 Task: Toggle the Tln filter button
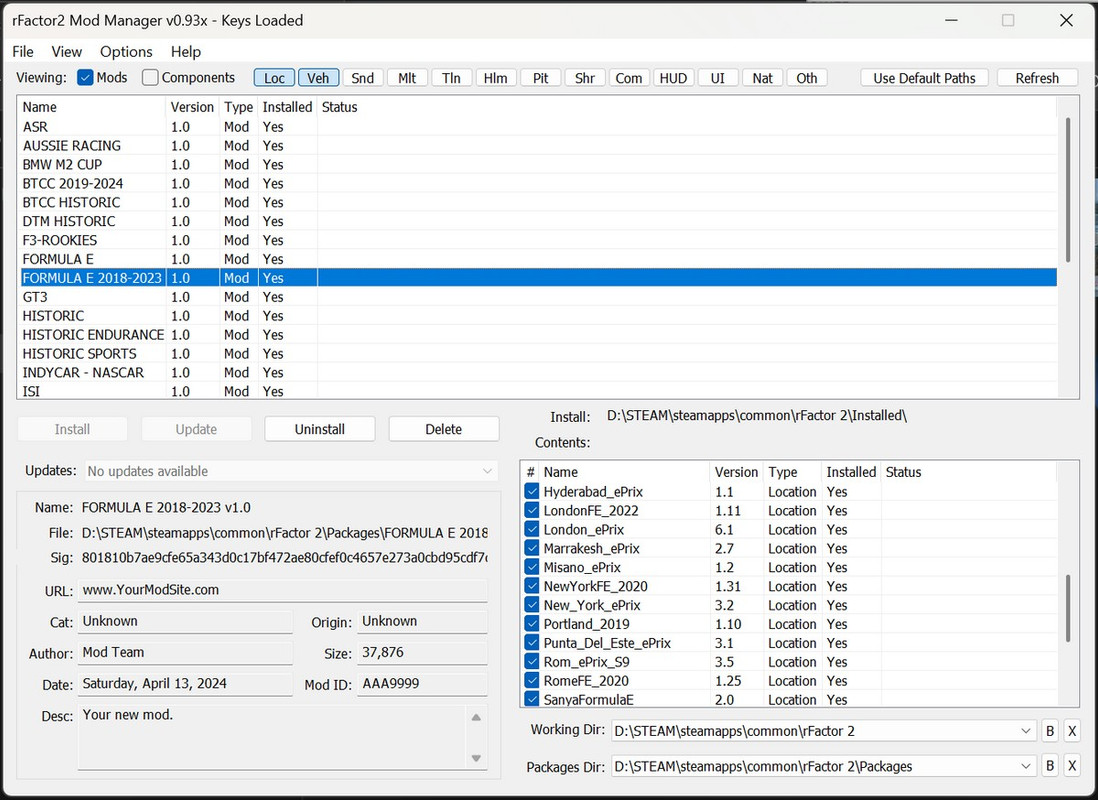452,78
